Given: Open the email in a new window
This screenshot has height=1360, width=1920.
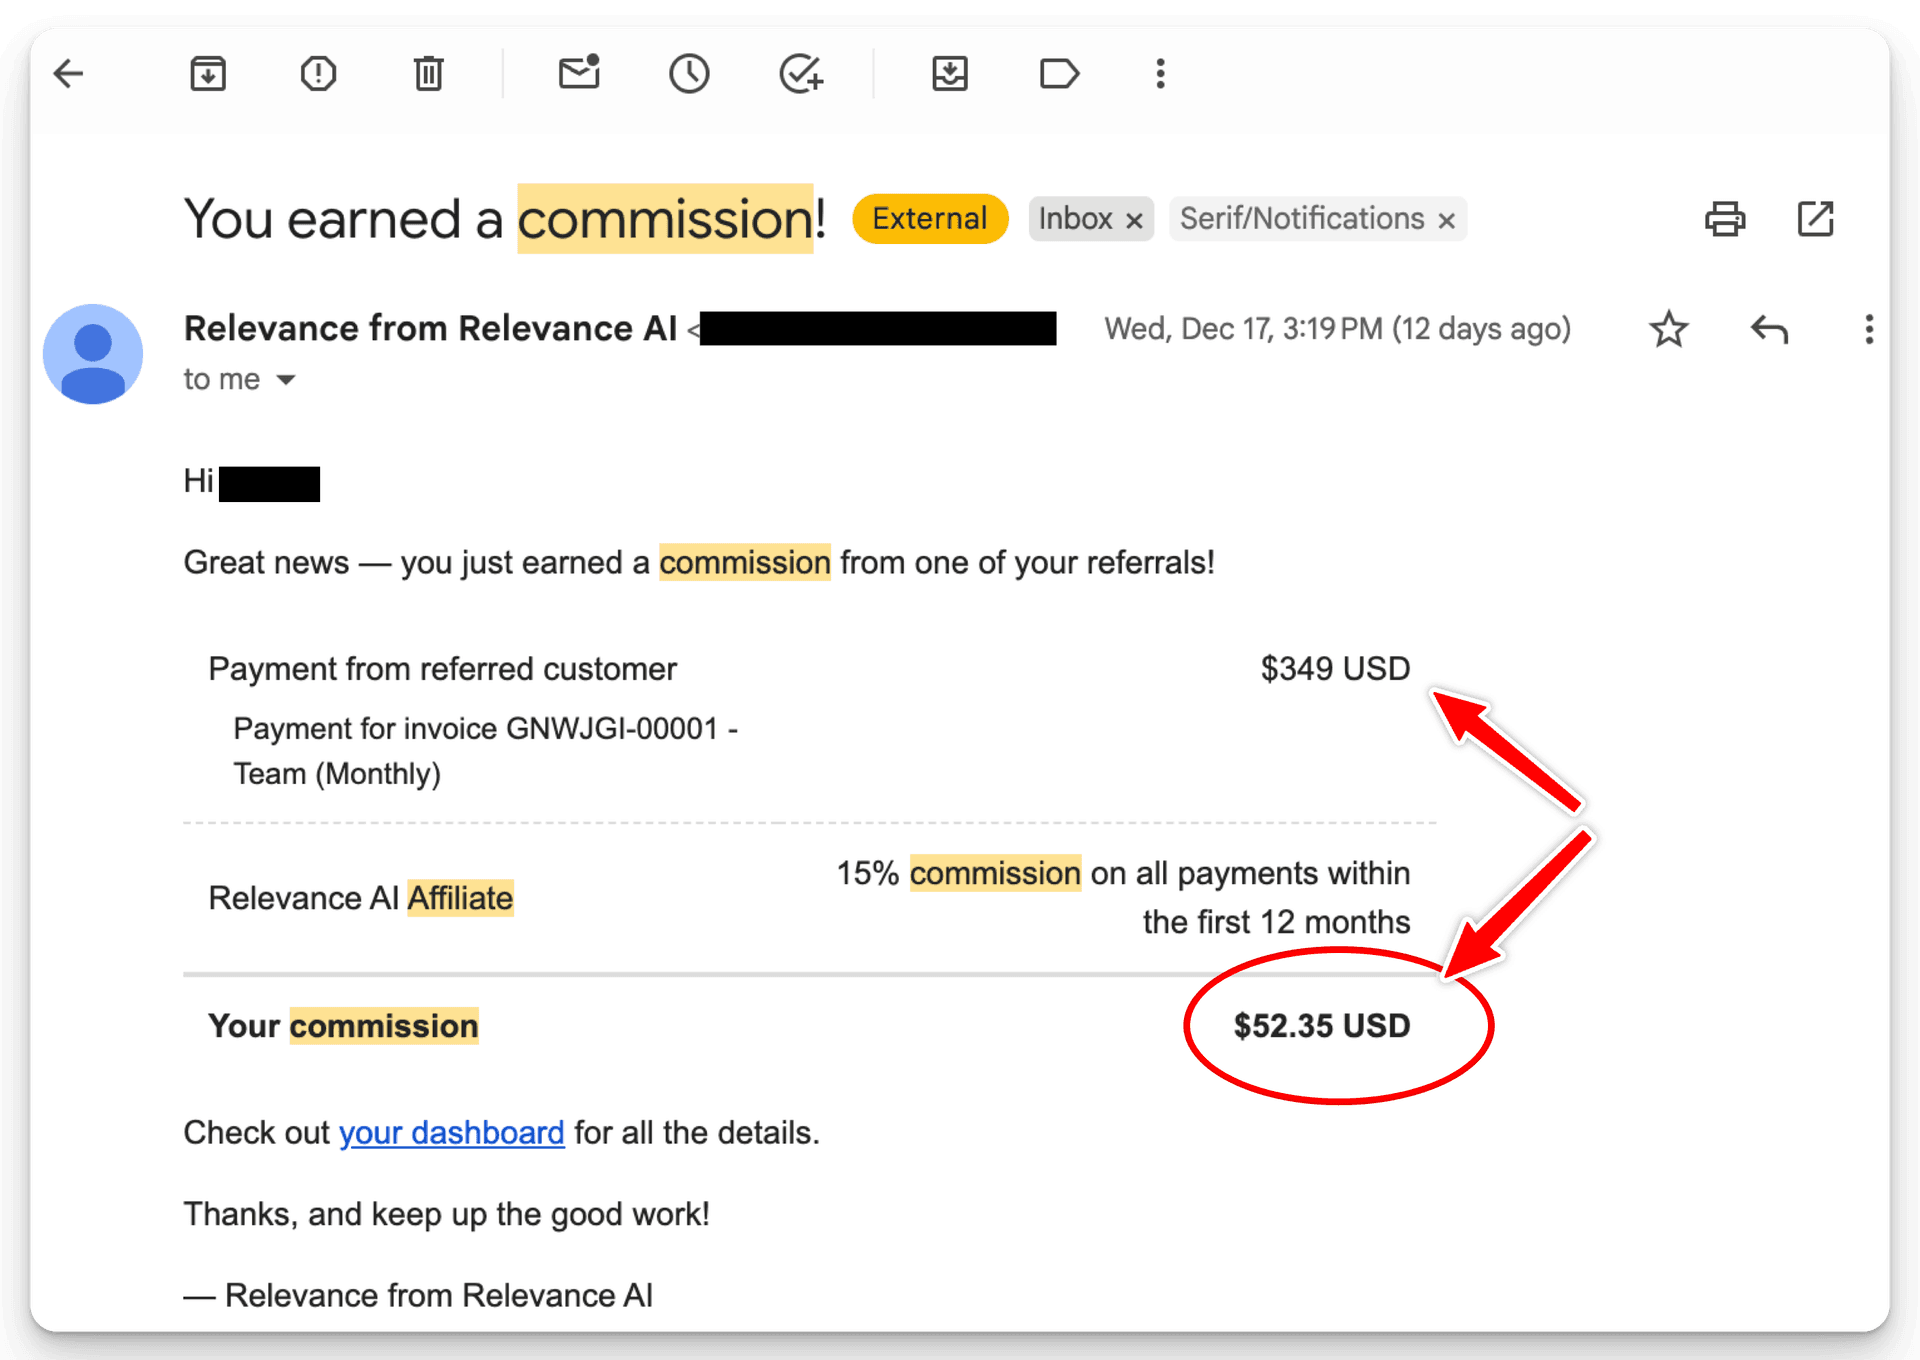Looking at the screenshot, I should pos(1815,218).
